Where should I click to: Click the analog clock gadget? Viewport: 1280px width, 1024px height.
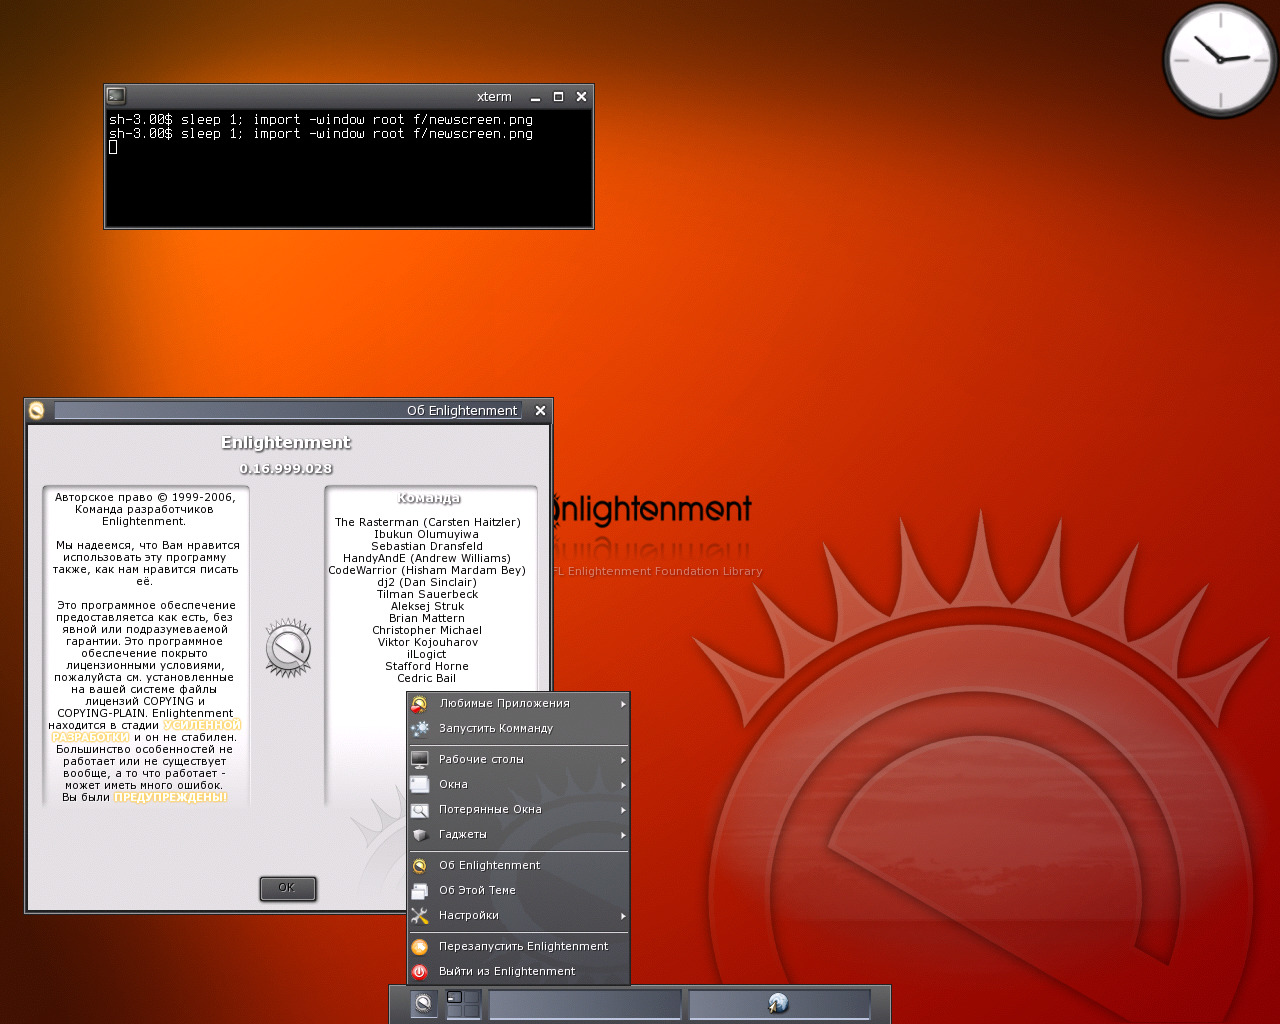click(1220, 60)
